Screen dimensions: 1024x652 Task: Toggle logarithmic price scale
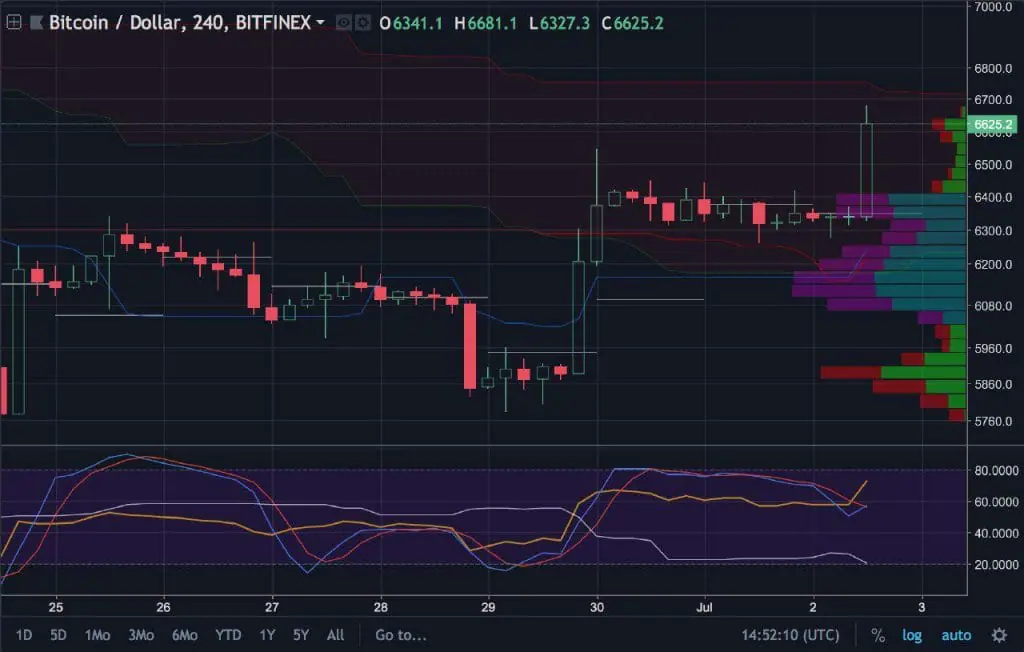point(911,635)
